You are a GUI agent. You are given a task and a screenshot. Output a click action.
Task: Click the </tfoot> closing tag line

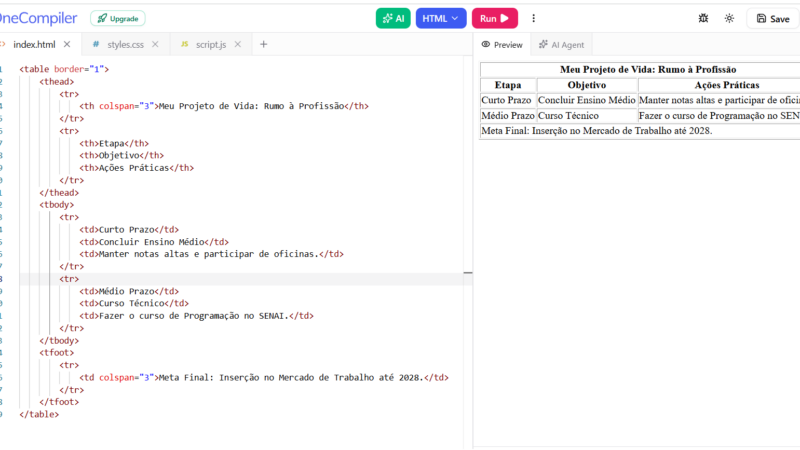click(59, 402)
